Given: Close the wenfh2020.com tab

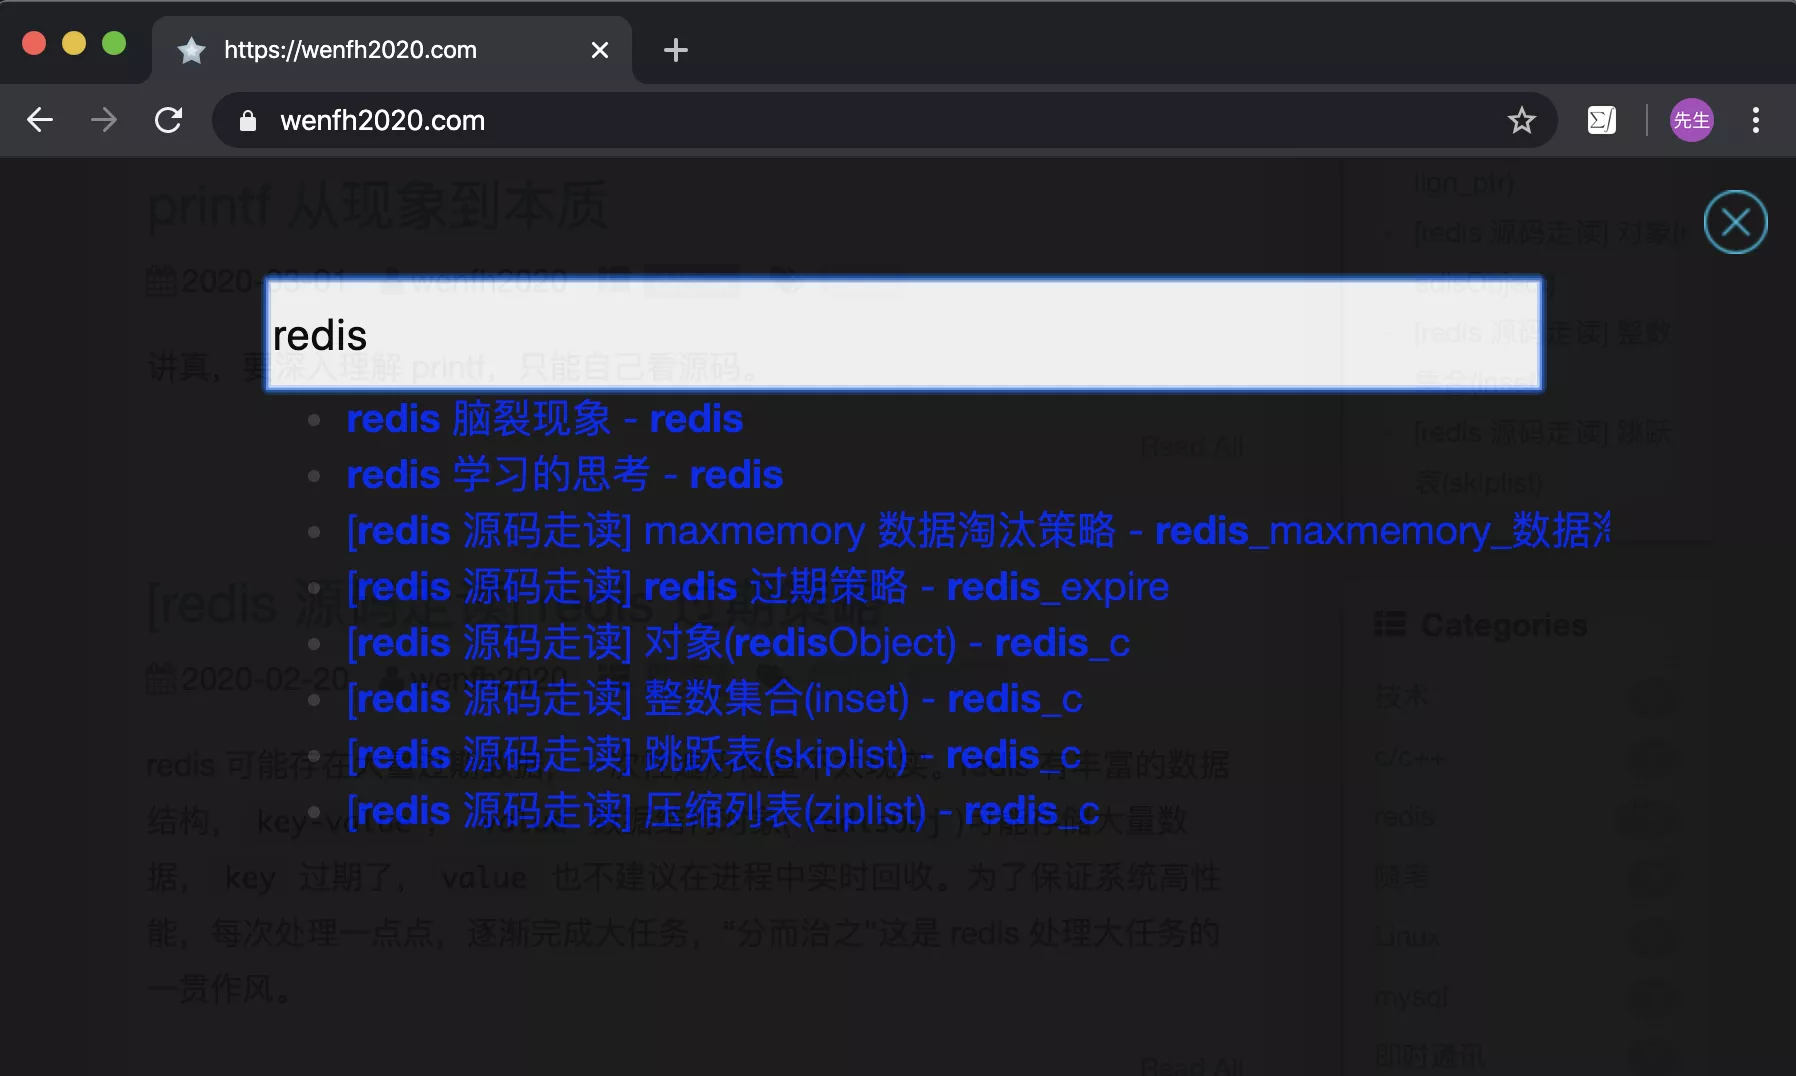Looking at the screenshot, I should click(600, 50).
